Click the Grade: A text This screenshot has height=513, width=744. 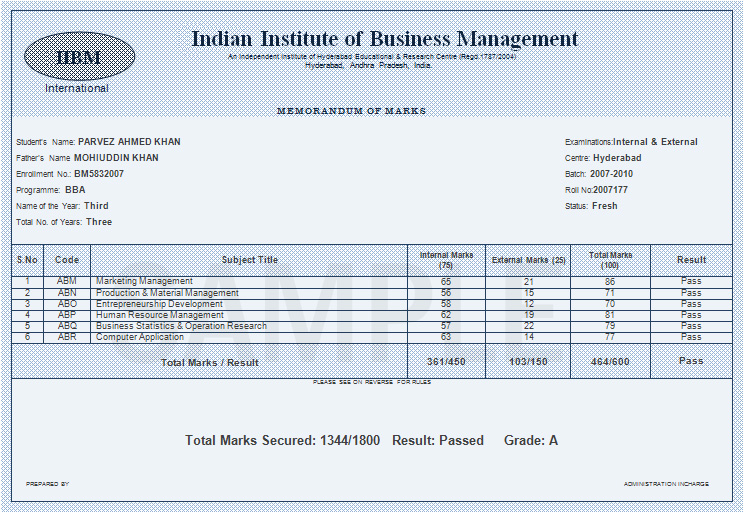click(x=531, y=440)
